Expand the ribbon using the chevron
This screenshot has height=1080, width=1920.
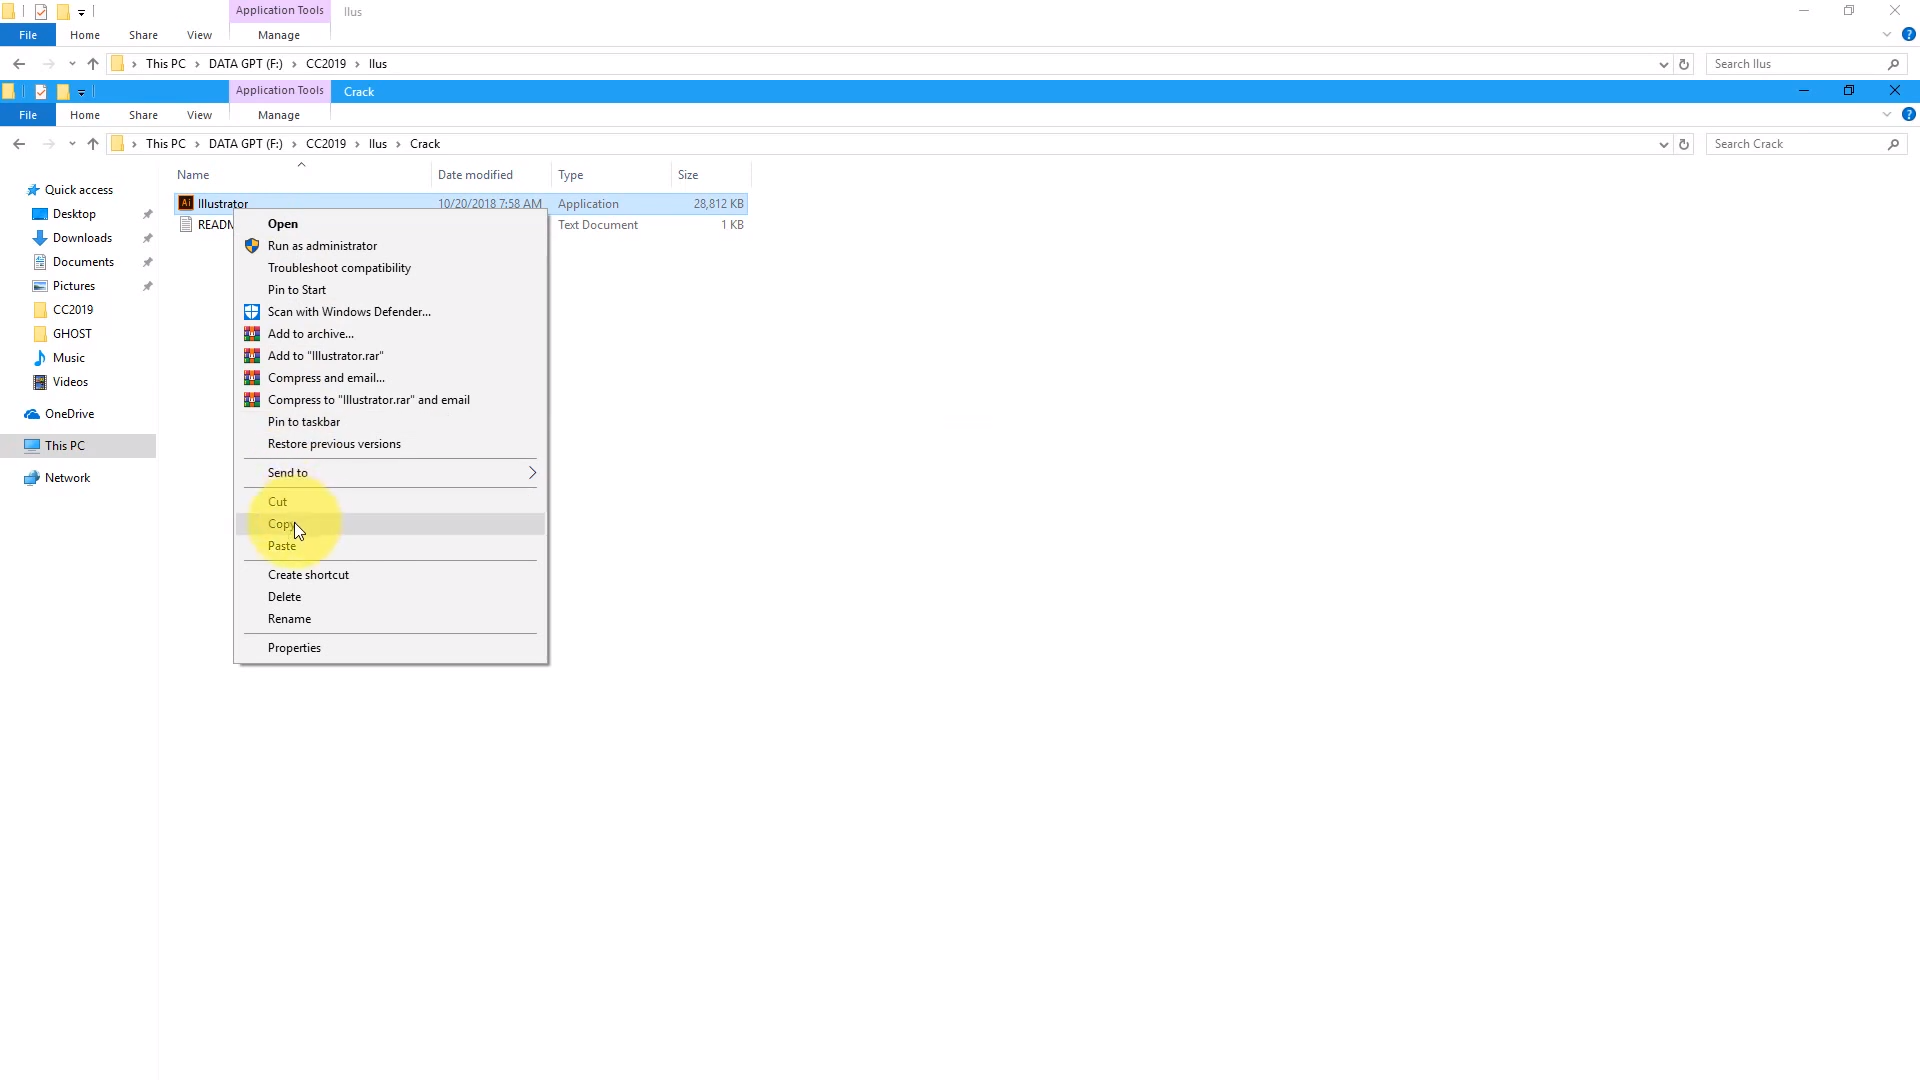point(1887,115)
